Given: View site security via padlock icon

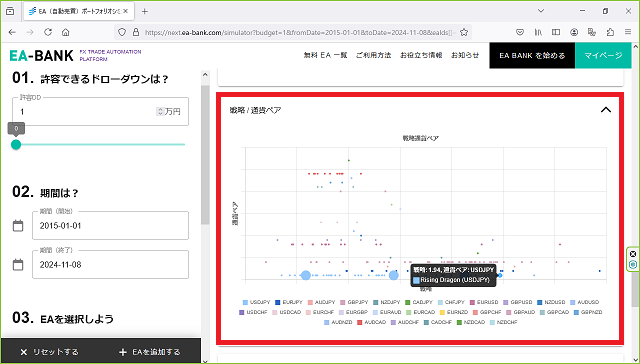Looking at the screenshot, I should pyautogui.click(x=136, y=32).
